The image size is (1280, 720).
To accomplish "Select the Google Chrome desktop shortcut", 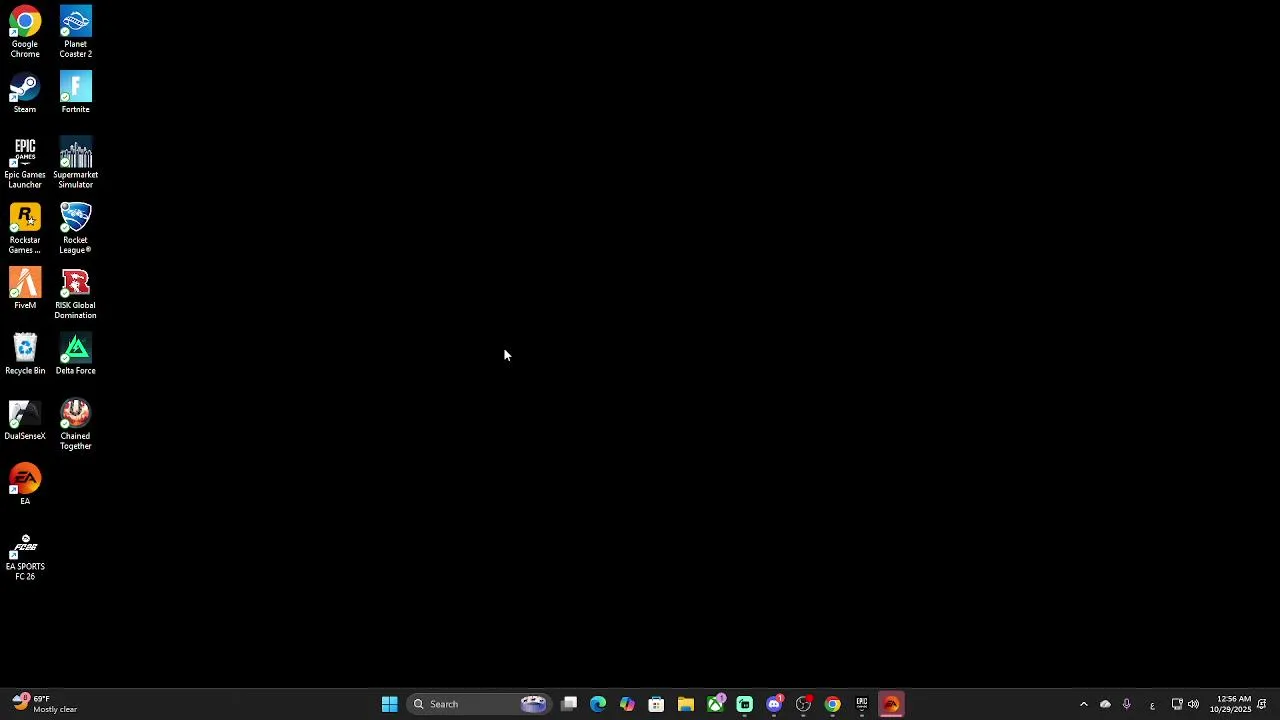I will click(25, 32).
